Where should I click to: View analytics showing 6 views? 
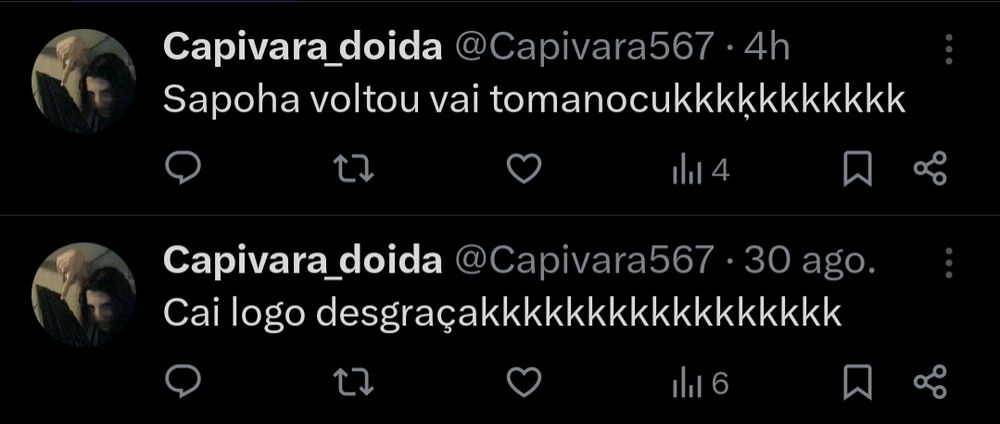click(x=701, y=383)
